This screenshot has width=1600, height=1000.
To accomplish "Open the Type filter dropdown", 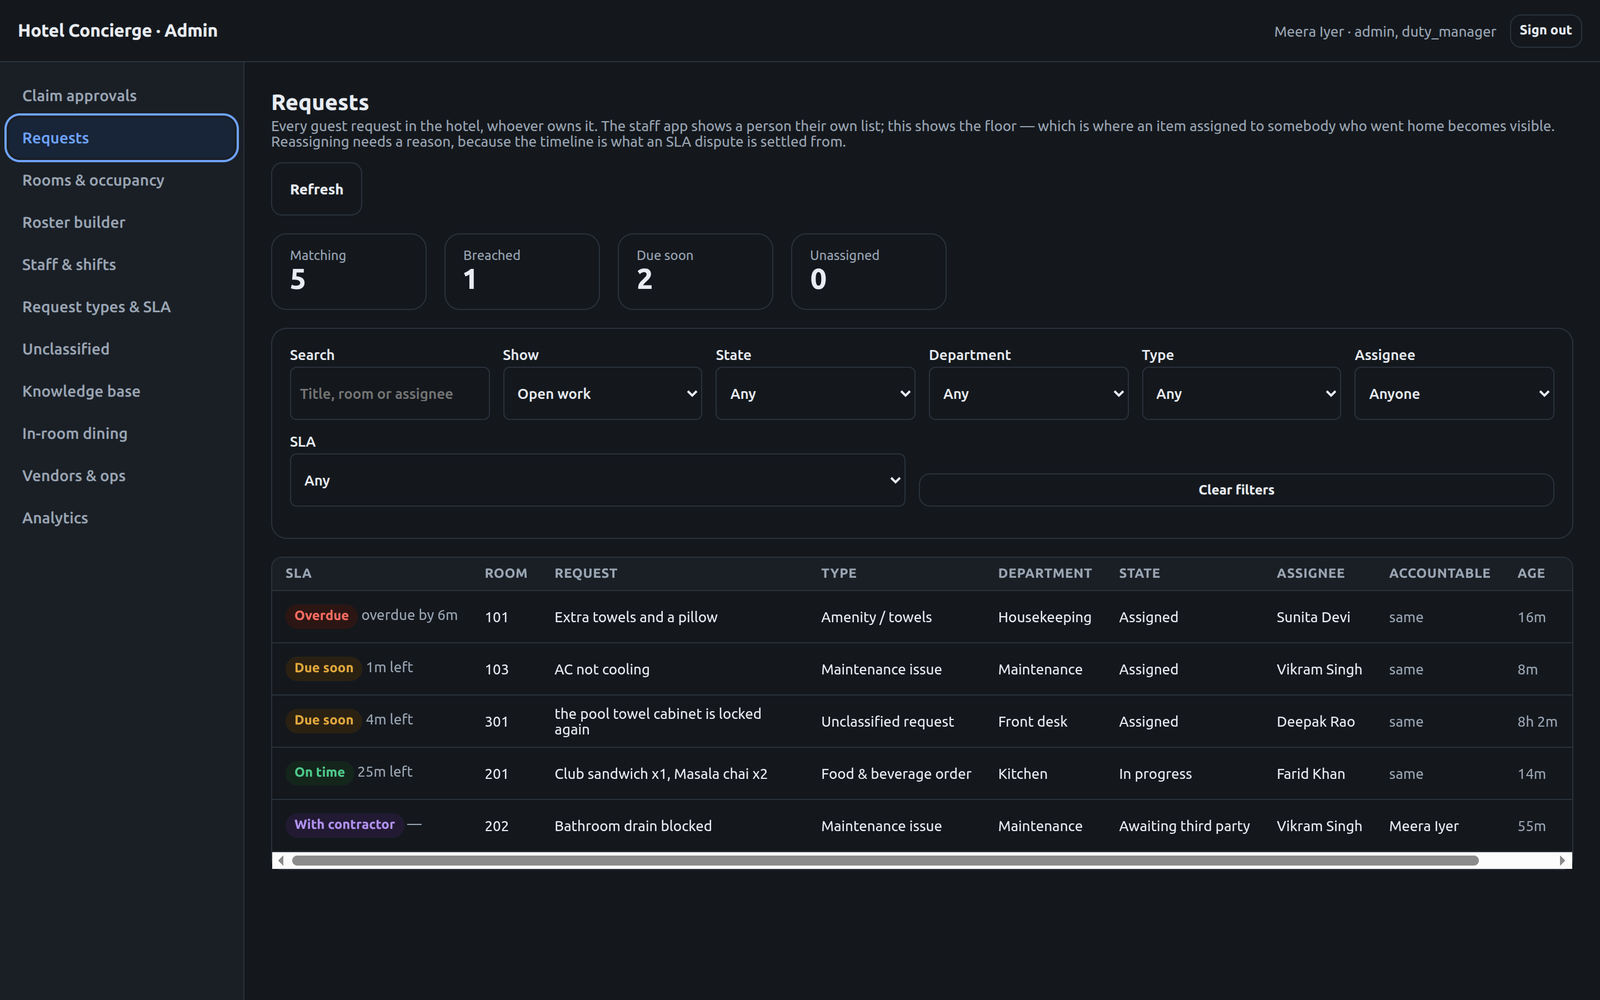I will (1241, 394).
